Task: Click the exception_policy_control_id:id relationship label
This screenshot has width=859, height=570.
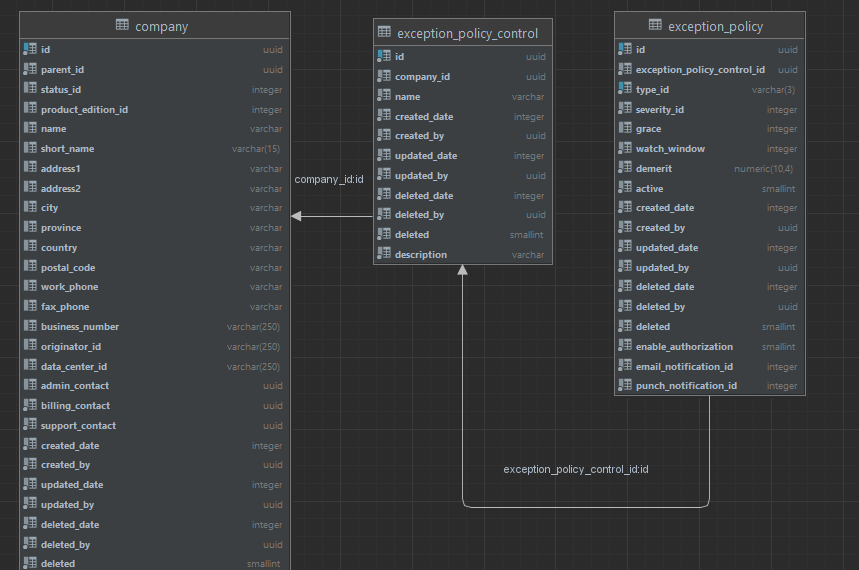Action: pos(576,469)
